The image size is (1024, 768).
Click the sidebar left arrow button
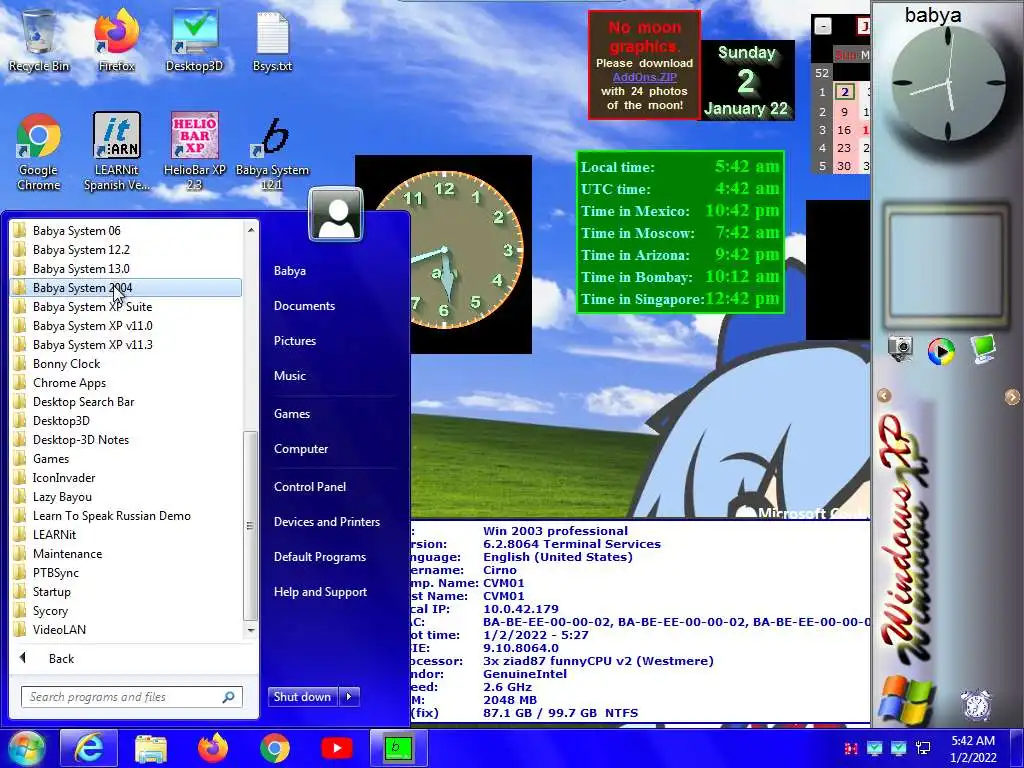[884, 396]
